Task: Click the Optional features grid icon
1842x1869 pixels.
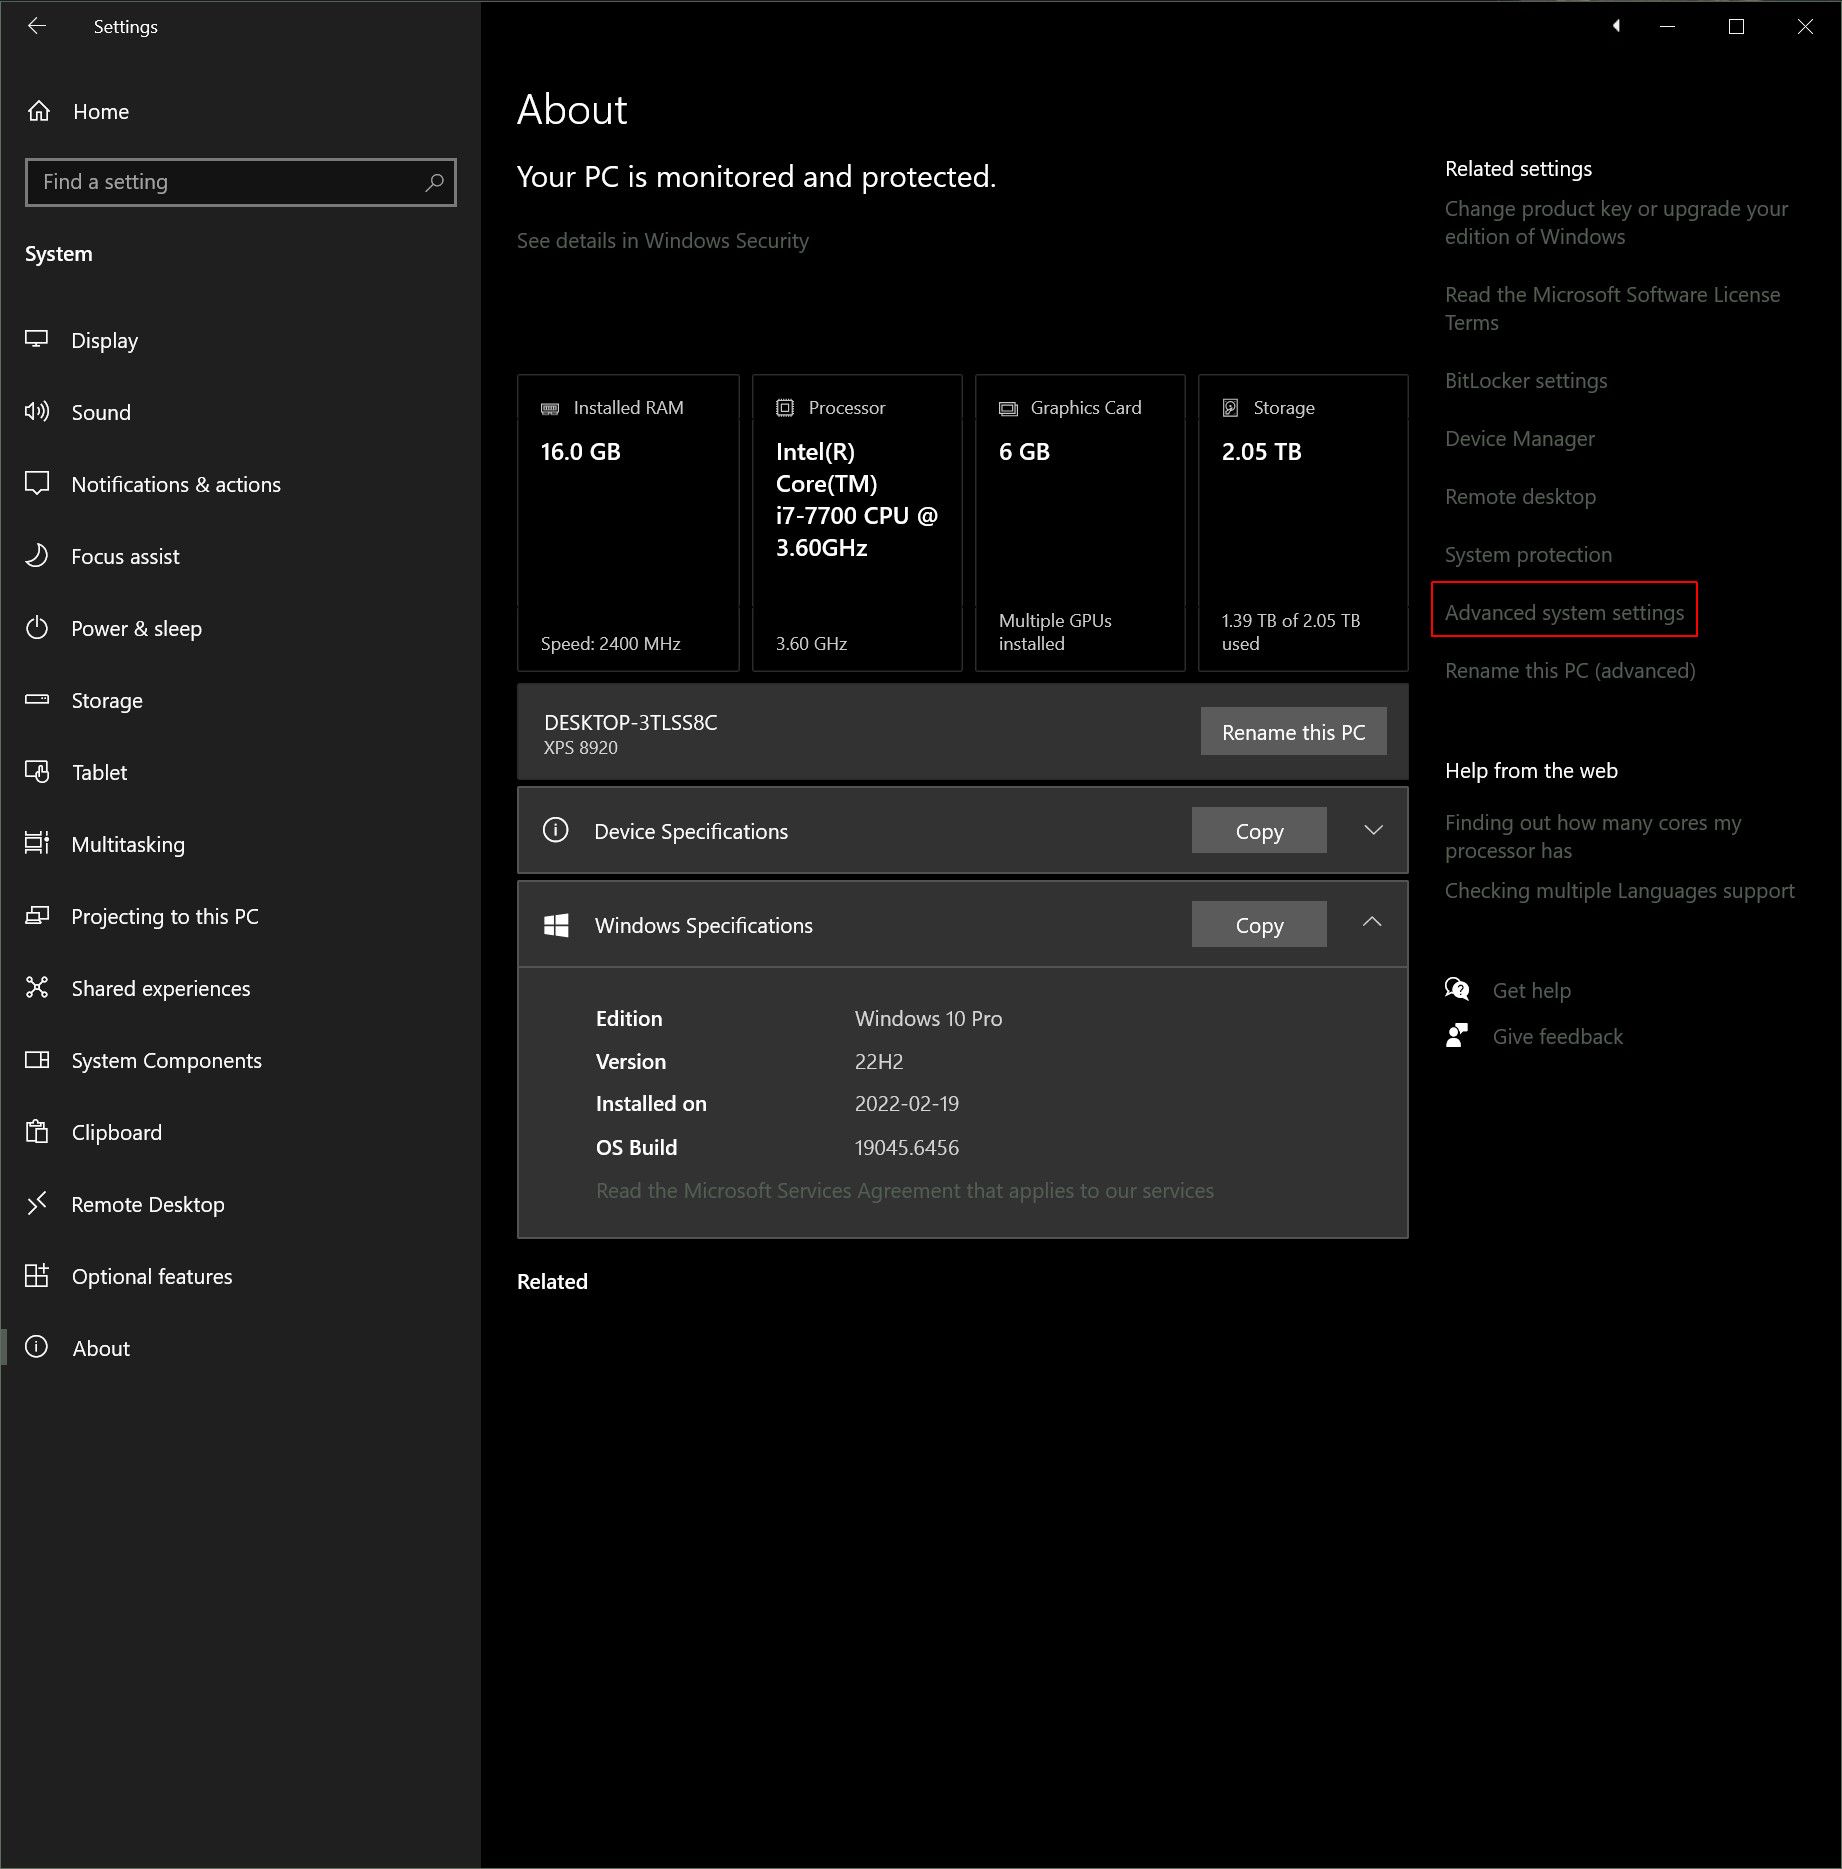Action: 37,1276
